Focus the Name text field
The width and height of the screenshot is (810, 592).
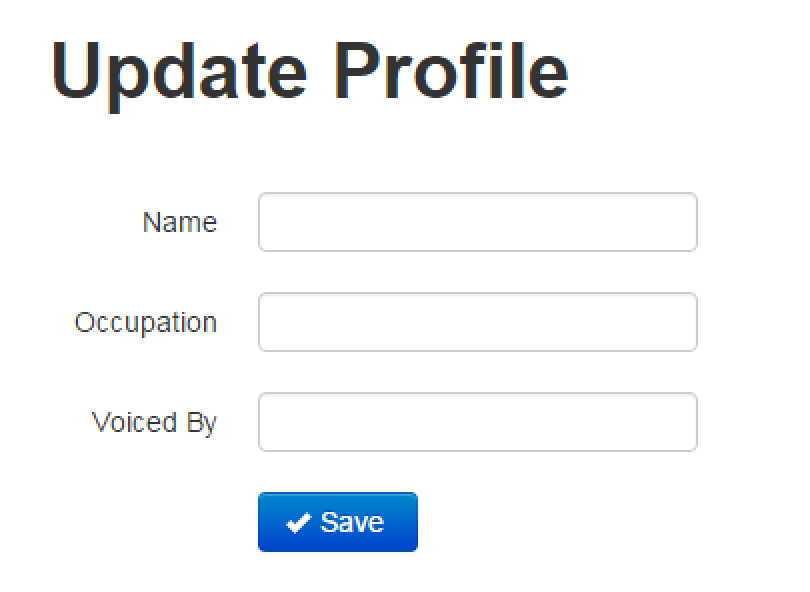478,222
